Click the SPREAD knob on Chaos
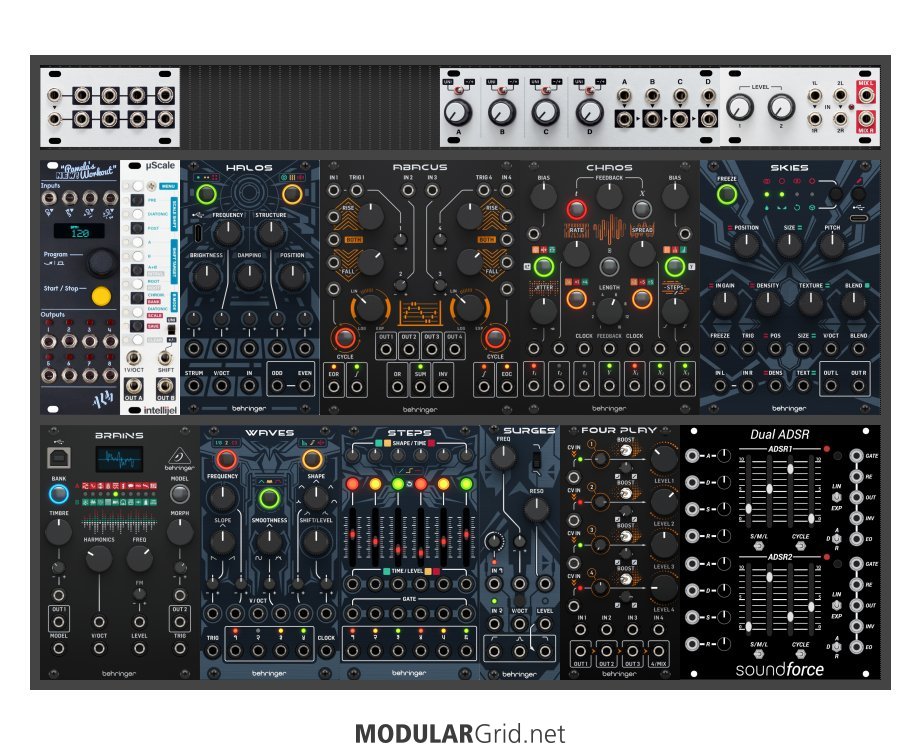This screenshot has height=755, width=921. pos(642,254)
